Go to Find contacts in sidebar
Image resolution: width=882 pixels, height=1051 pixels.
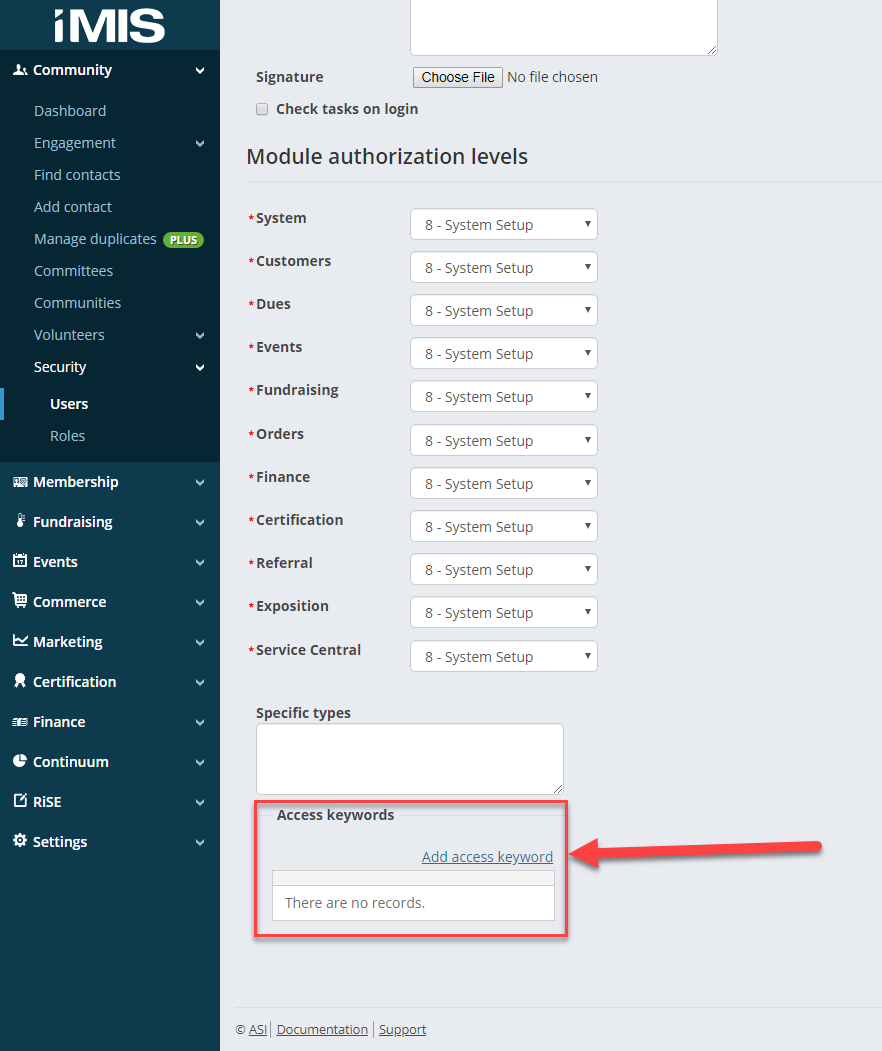pyautogui.click(x=77, y=175)
